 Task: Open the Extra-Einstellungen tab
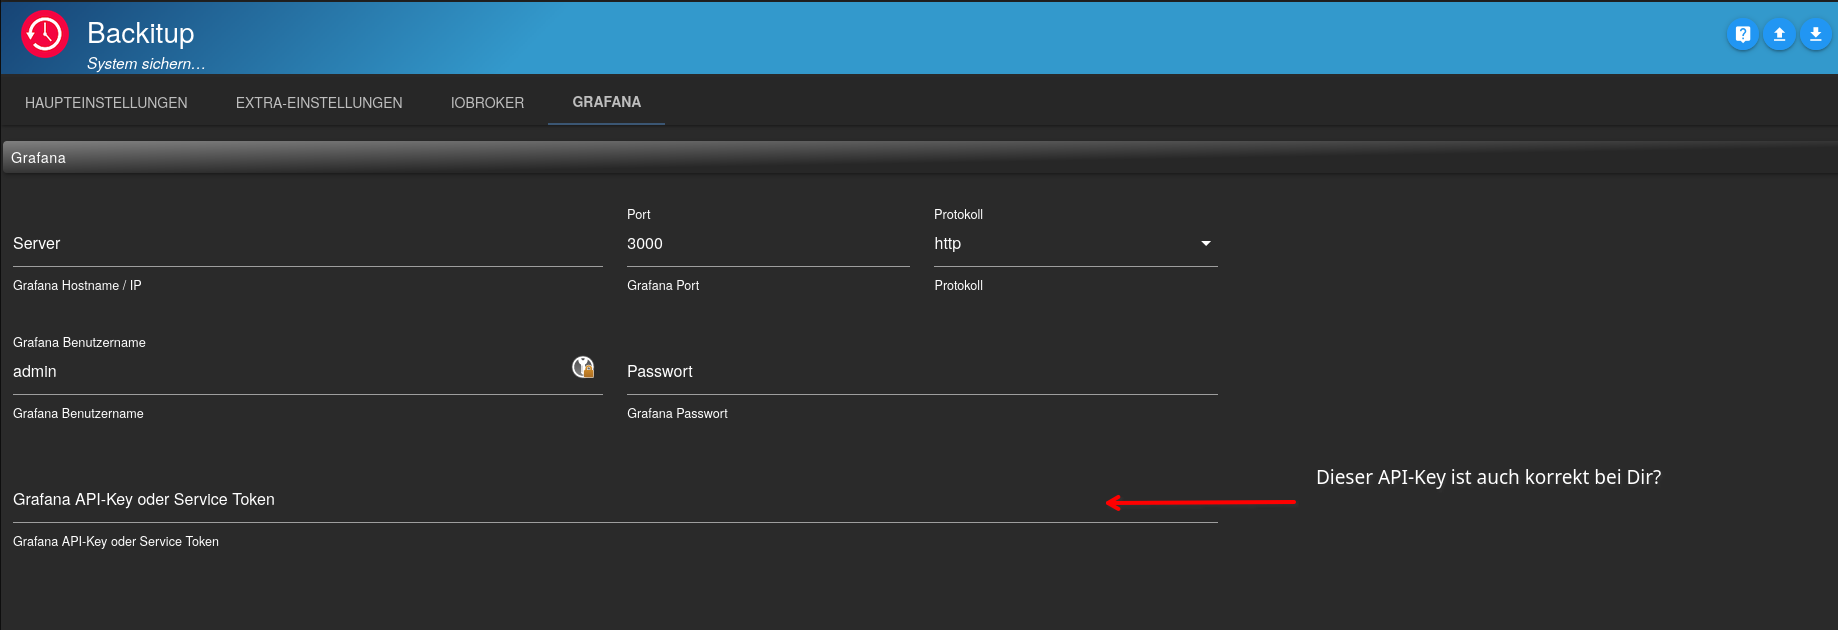[x=319, y=103]
